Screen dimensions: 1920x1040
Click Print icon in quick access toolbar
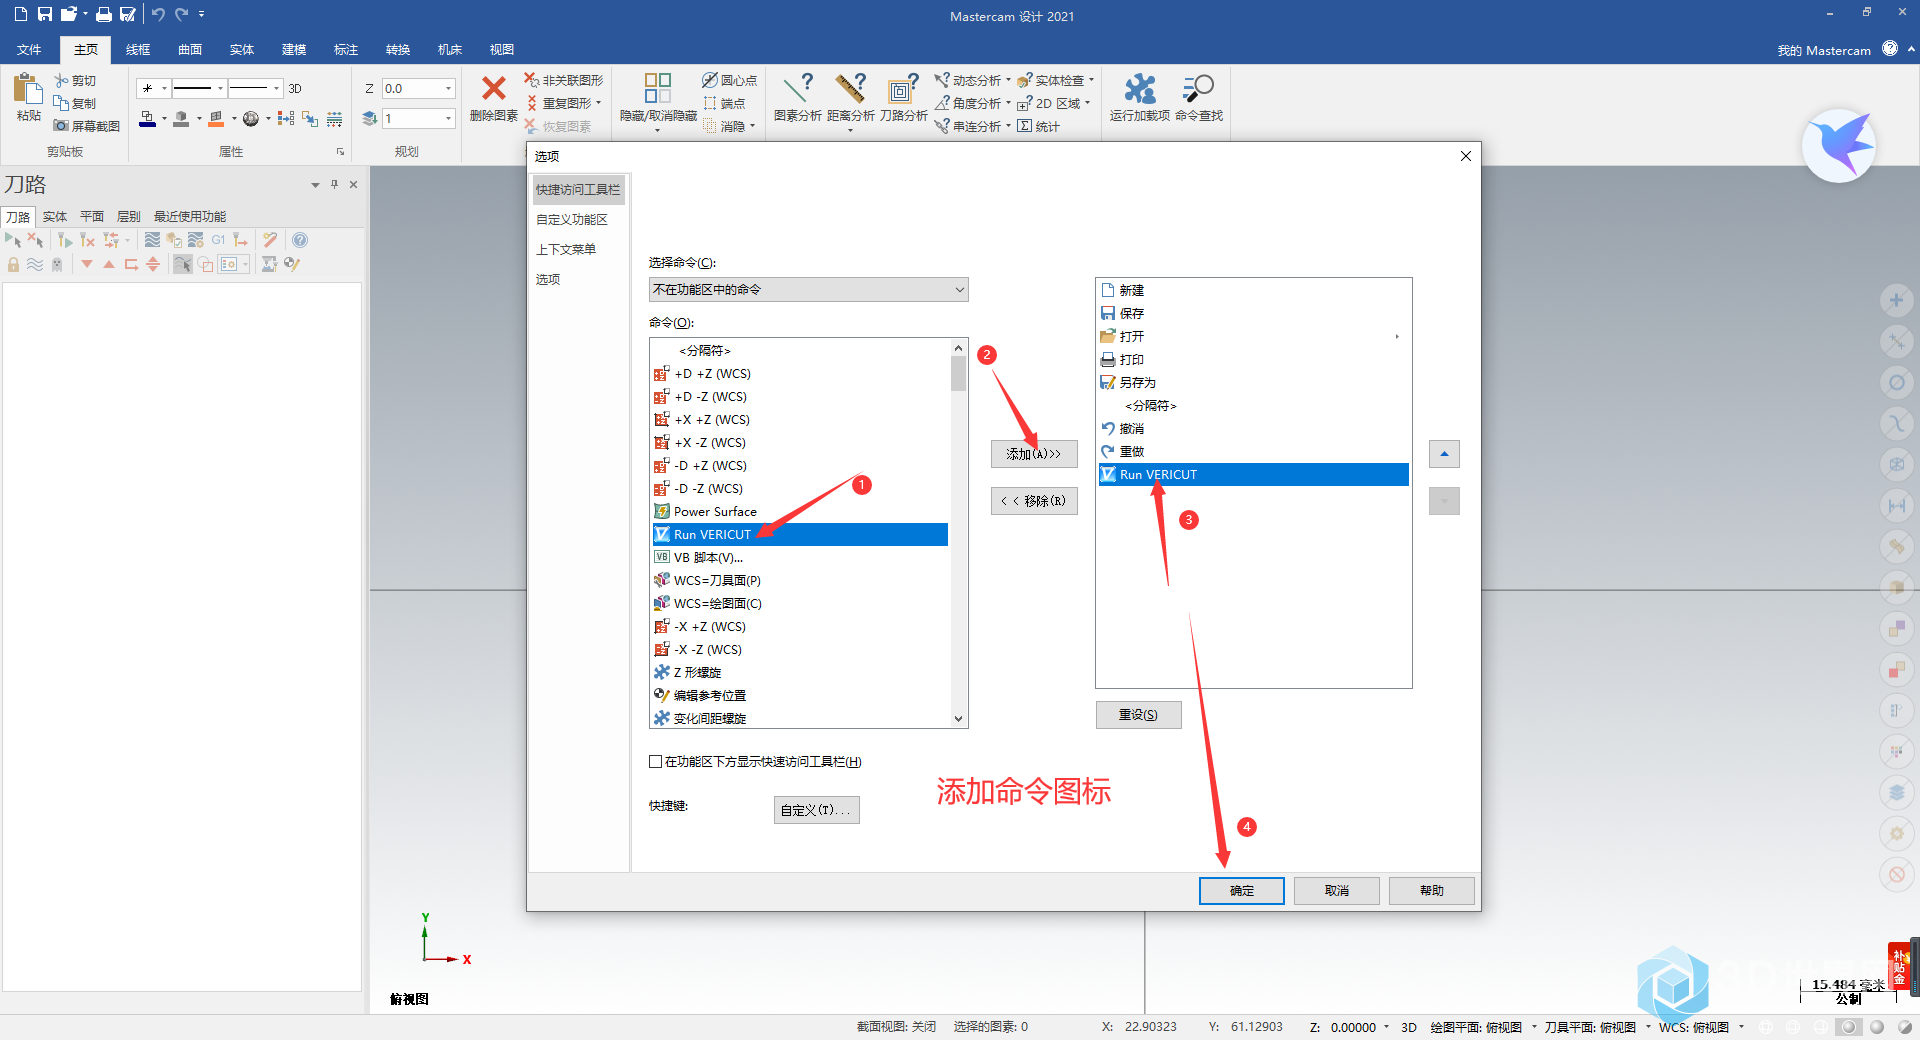[103, 14]
